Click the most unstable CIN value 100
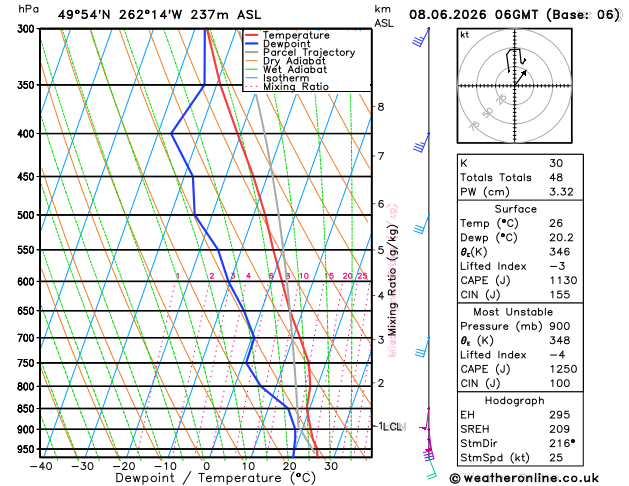This screenshot has width=629, height=486. (x=560, y=383)
